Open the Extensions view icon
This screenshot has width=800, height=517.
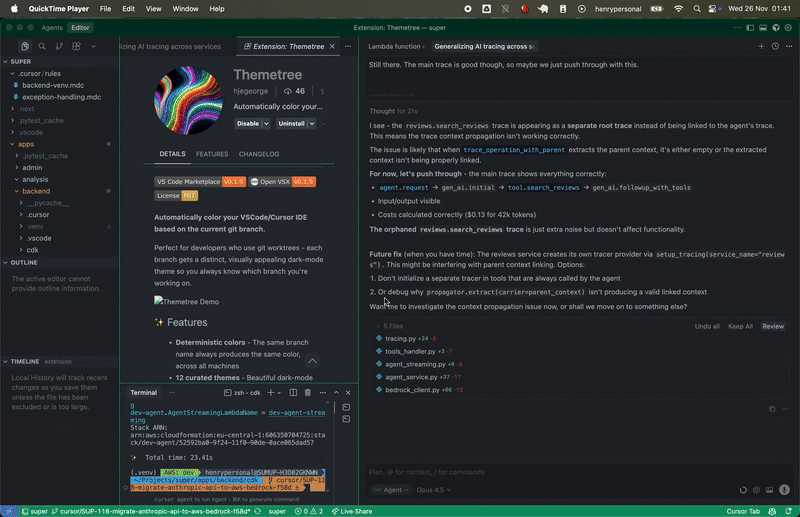(77, 46)
